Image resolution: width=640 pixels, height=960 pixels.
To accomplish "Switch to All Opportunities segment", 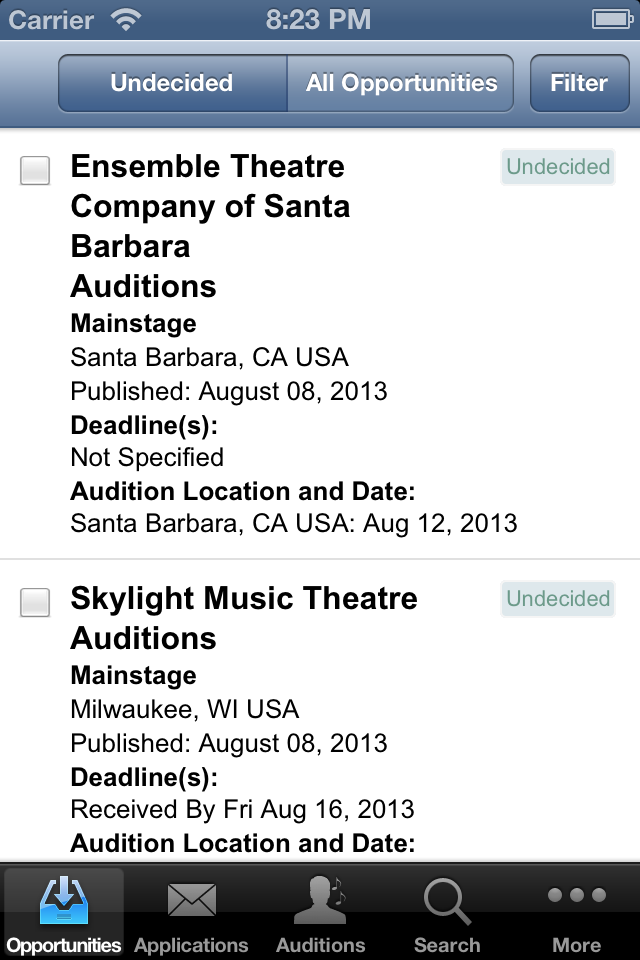I will [401, 83].
